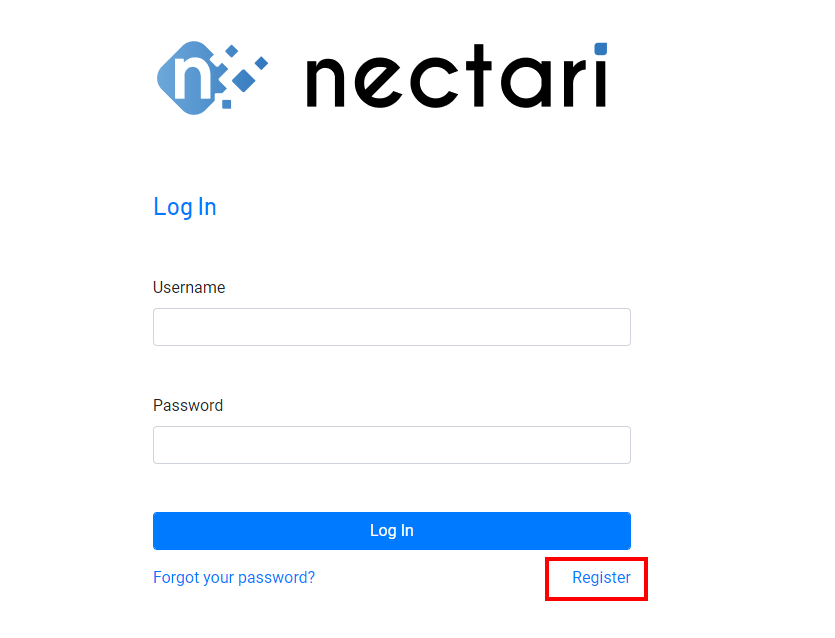Submit with the blue Log In button

[392, 531]
